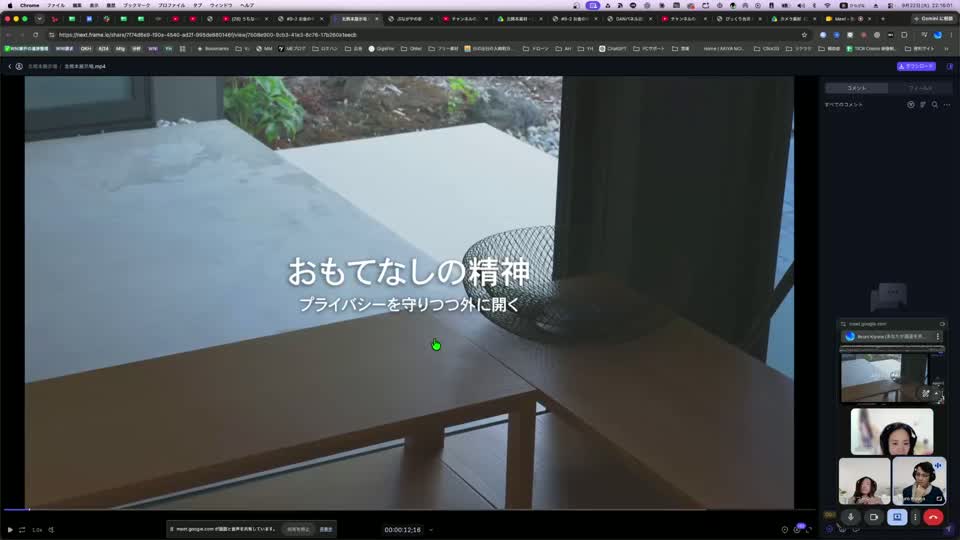Click the woman with headset video tile
This screenshot has height=540, width=960.
pyautogui.click(x=892, y=432)
